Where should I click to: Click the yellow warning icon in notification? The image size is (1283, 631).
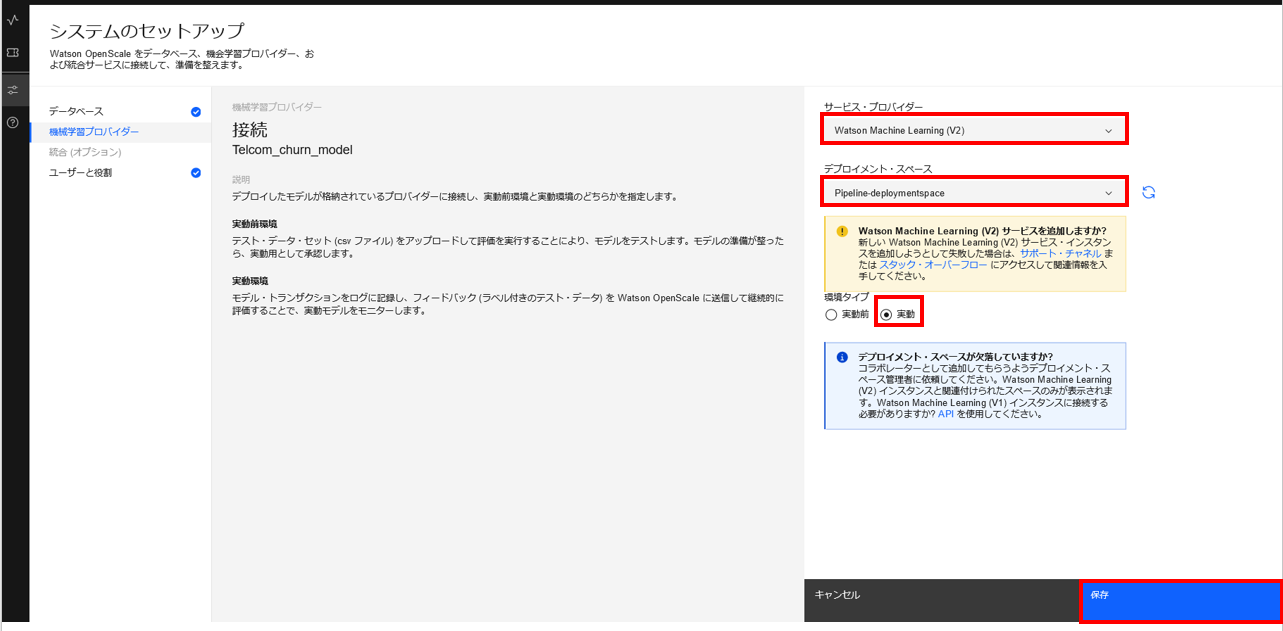tap(842, 230)
